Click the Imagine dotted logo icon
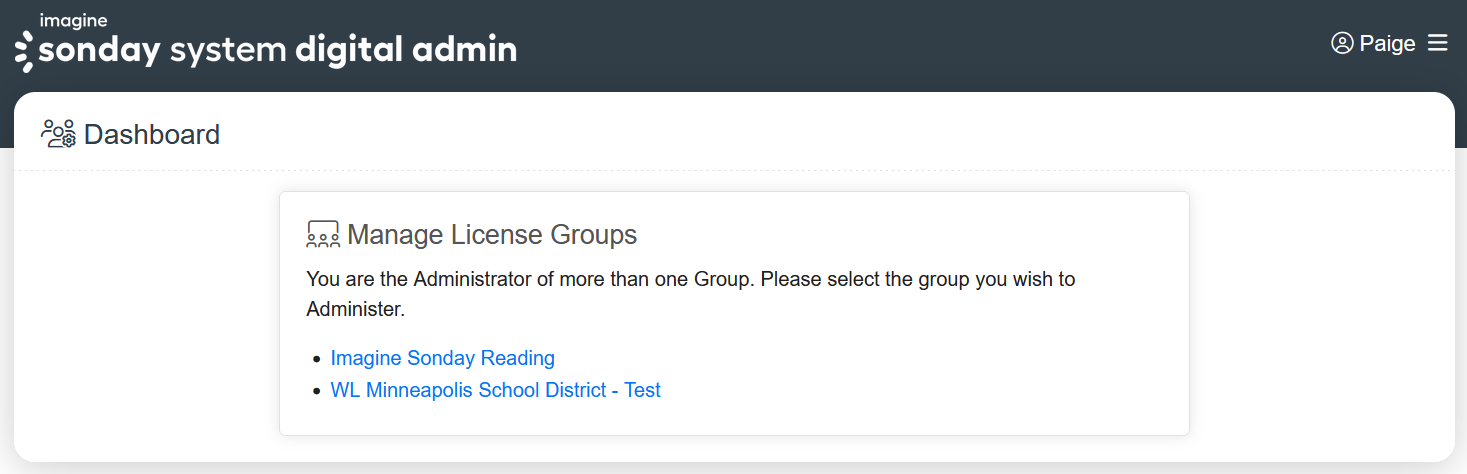The height and width of the screenshot is (474, 1467). click(24, 51)
